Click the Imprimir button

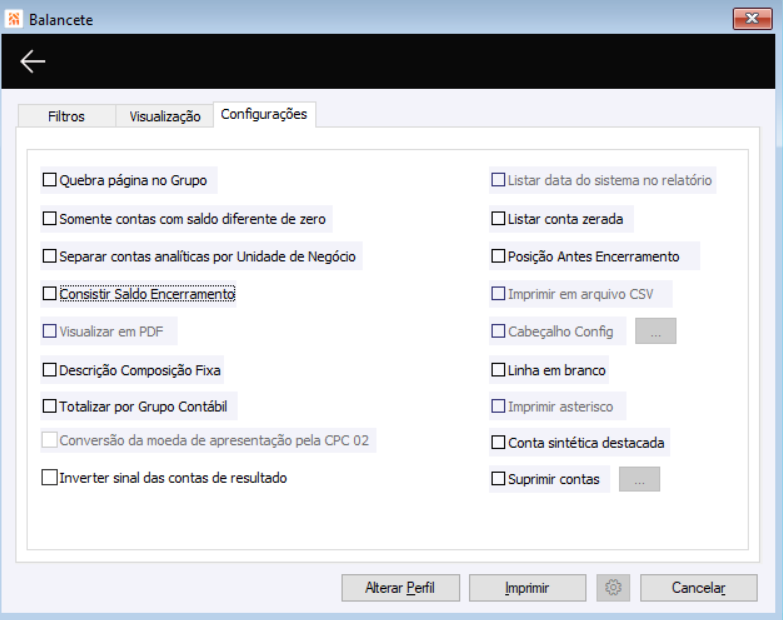[x=527, y=588]
